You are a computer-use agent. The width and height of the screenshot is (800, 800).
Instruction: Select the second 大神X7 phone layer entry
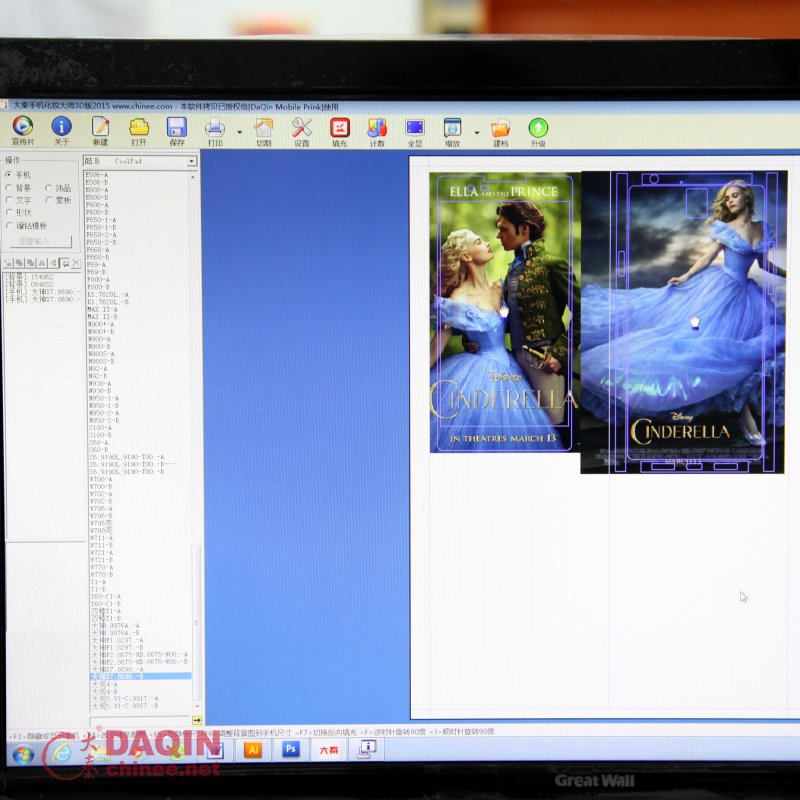click(x=43, y=299)
